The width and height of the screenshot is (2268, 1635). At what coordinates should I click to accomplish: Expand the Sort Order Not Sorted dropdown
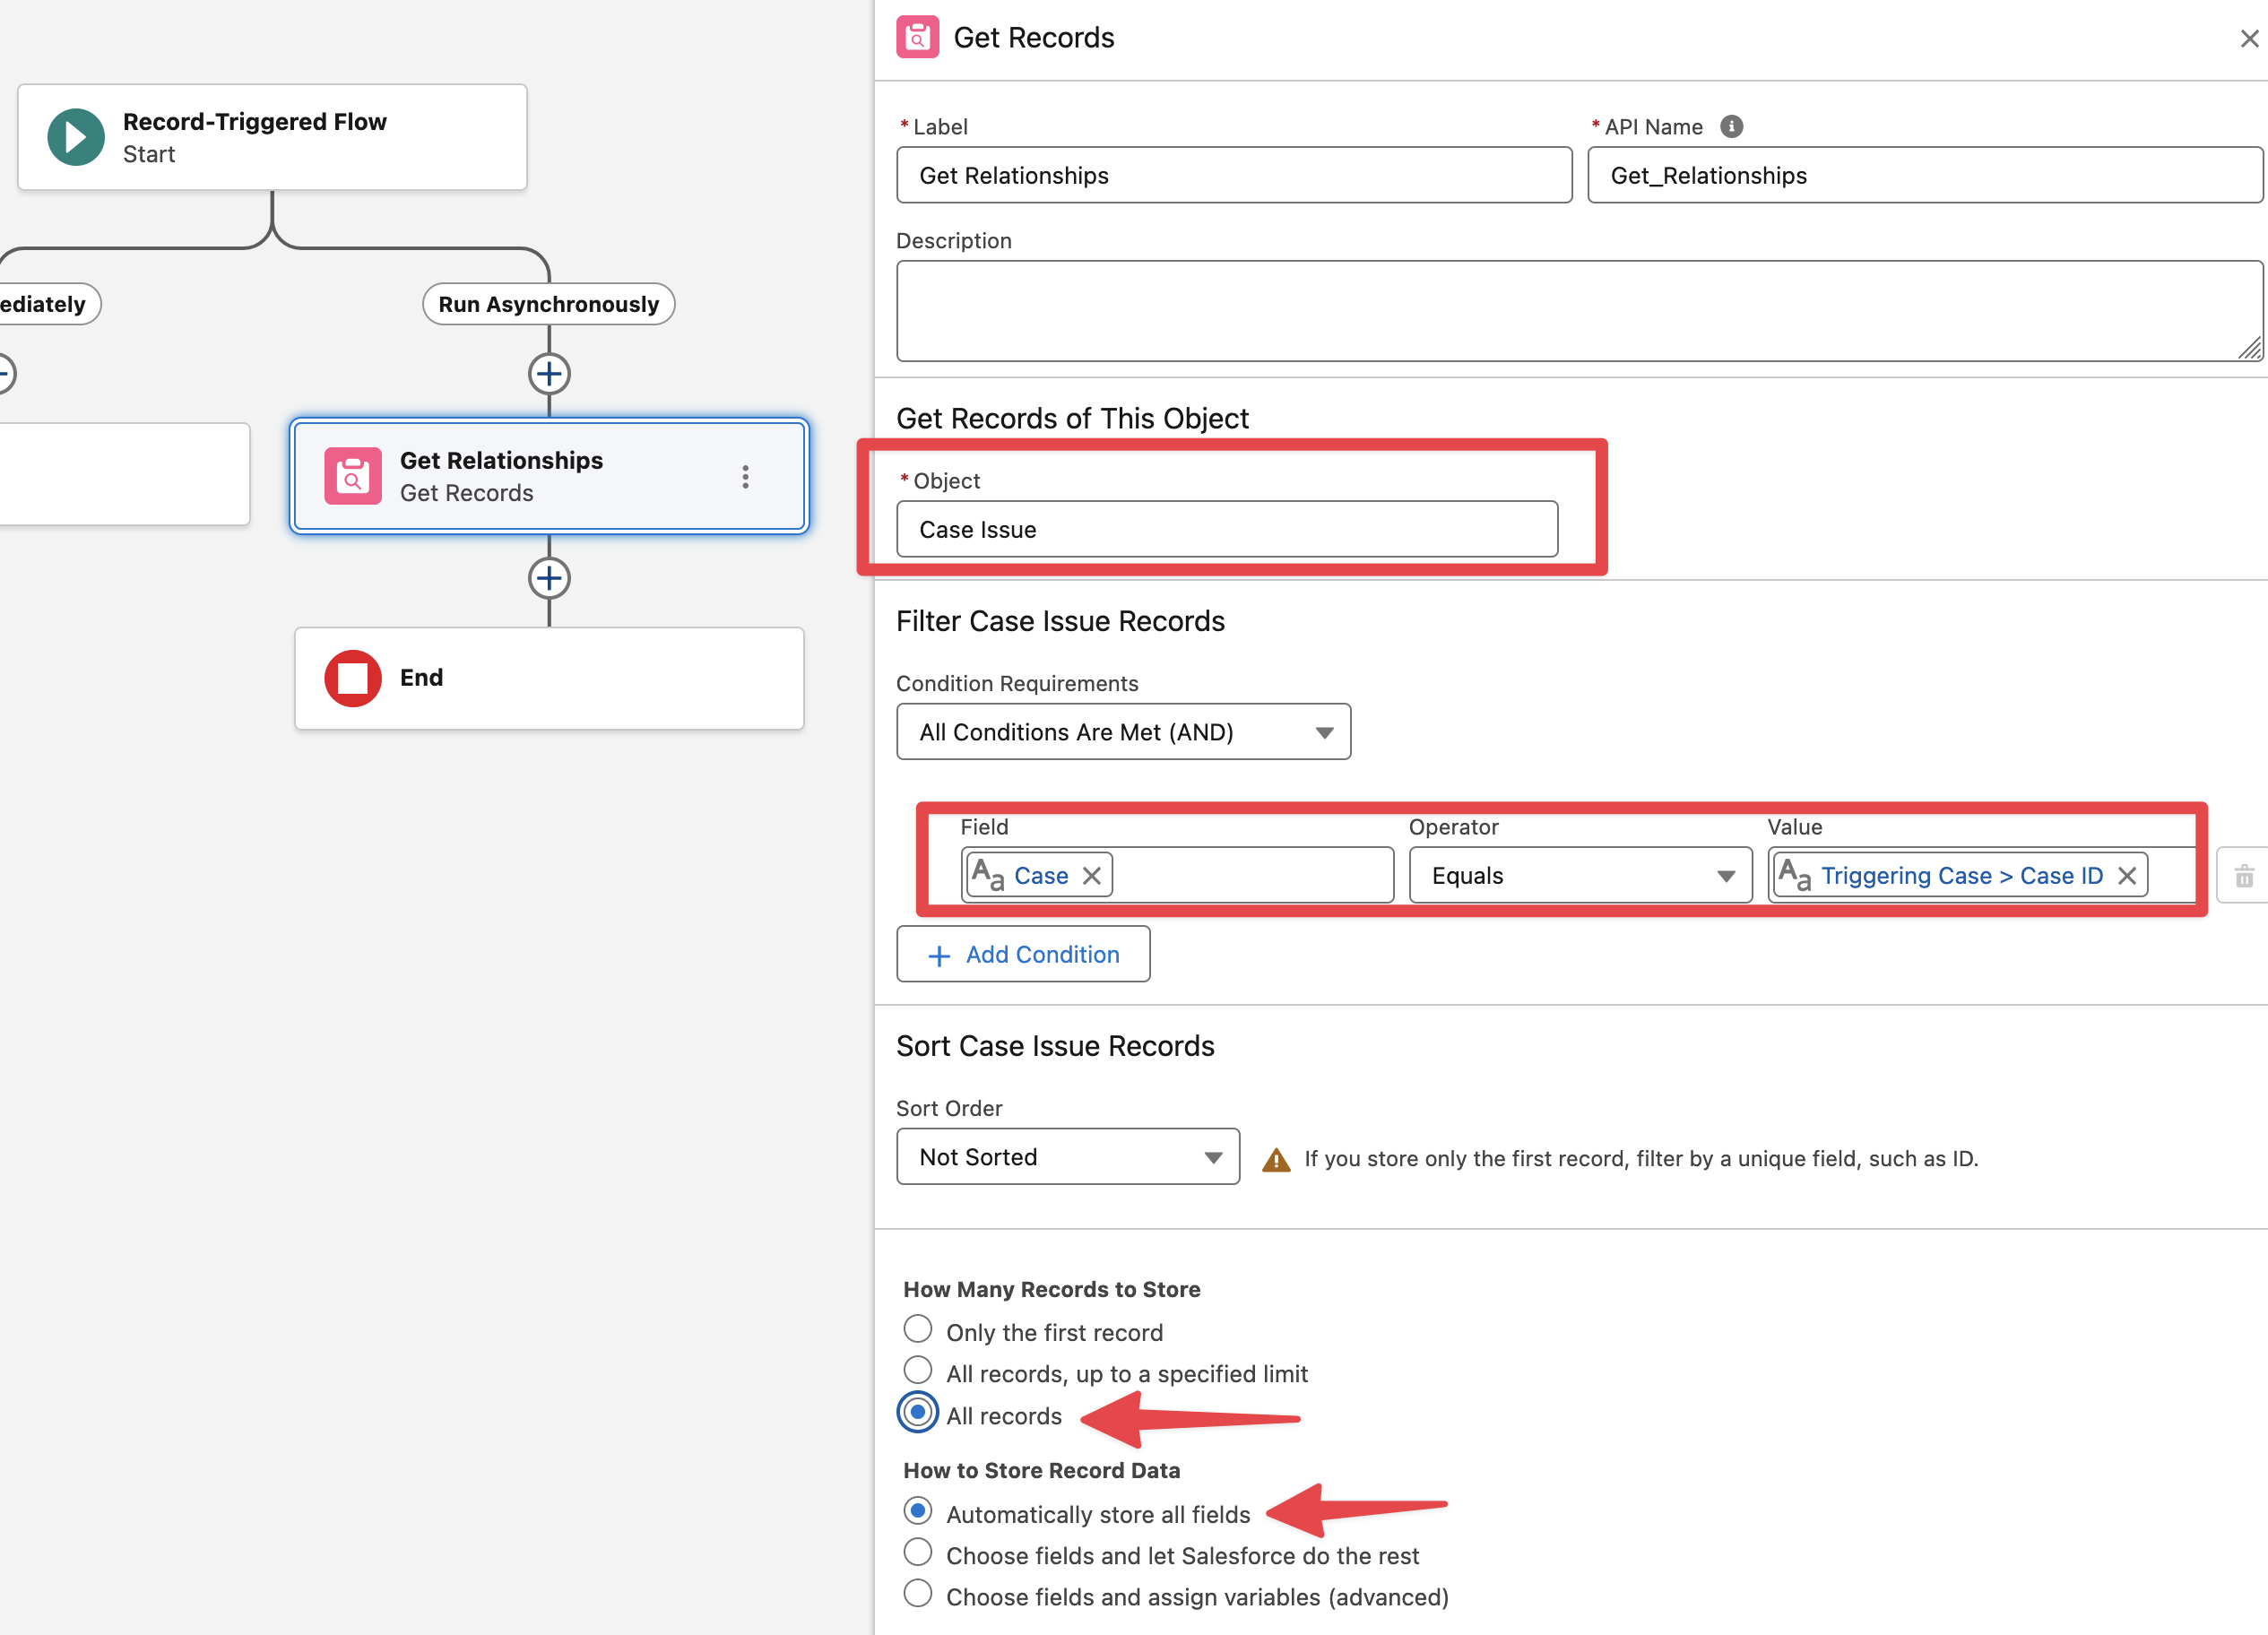coord(1067,1157)
